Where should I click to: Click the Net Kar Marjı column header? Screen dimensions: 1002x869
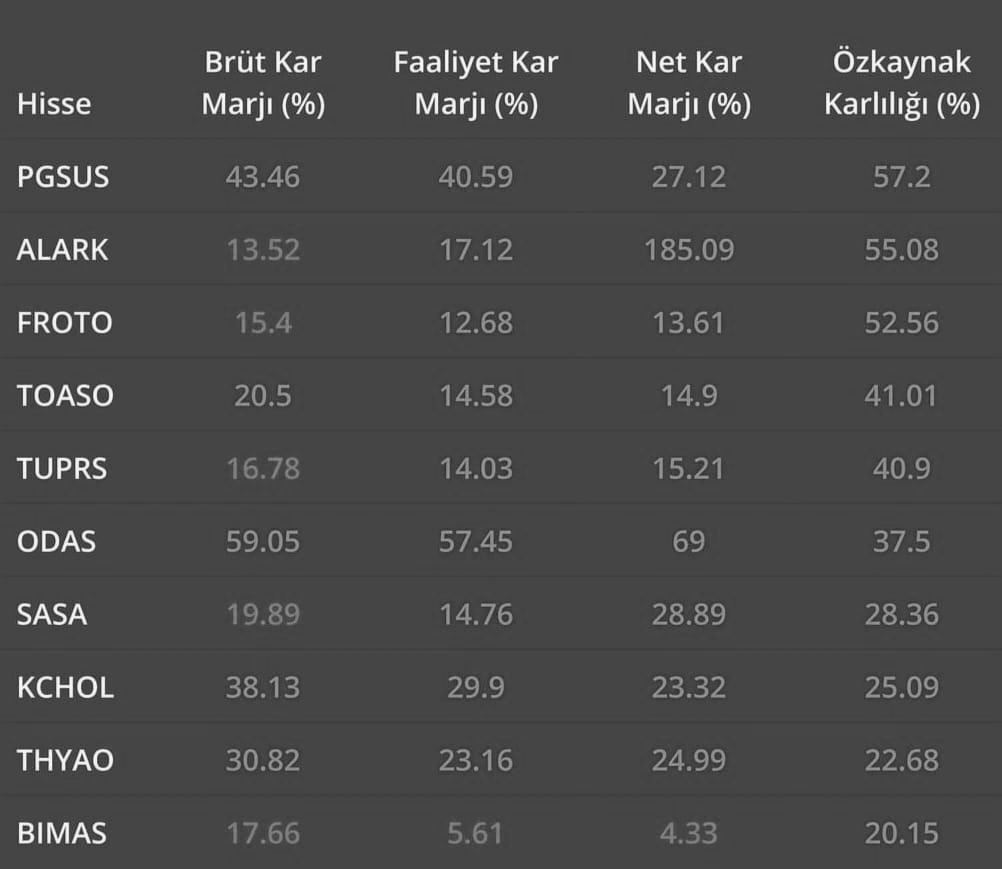(x=689, y=83)
